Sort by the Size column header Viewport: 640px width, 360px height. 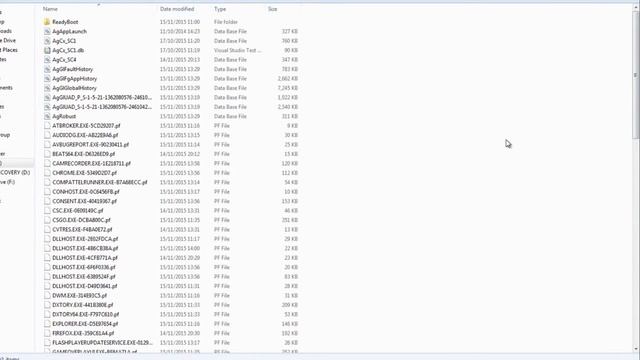[x=273, y=9]
